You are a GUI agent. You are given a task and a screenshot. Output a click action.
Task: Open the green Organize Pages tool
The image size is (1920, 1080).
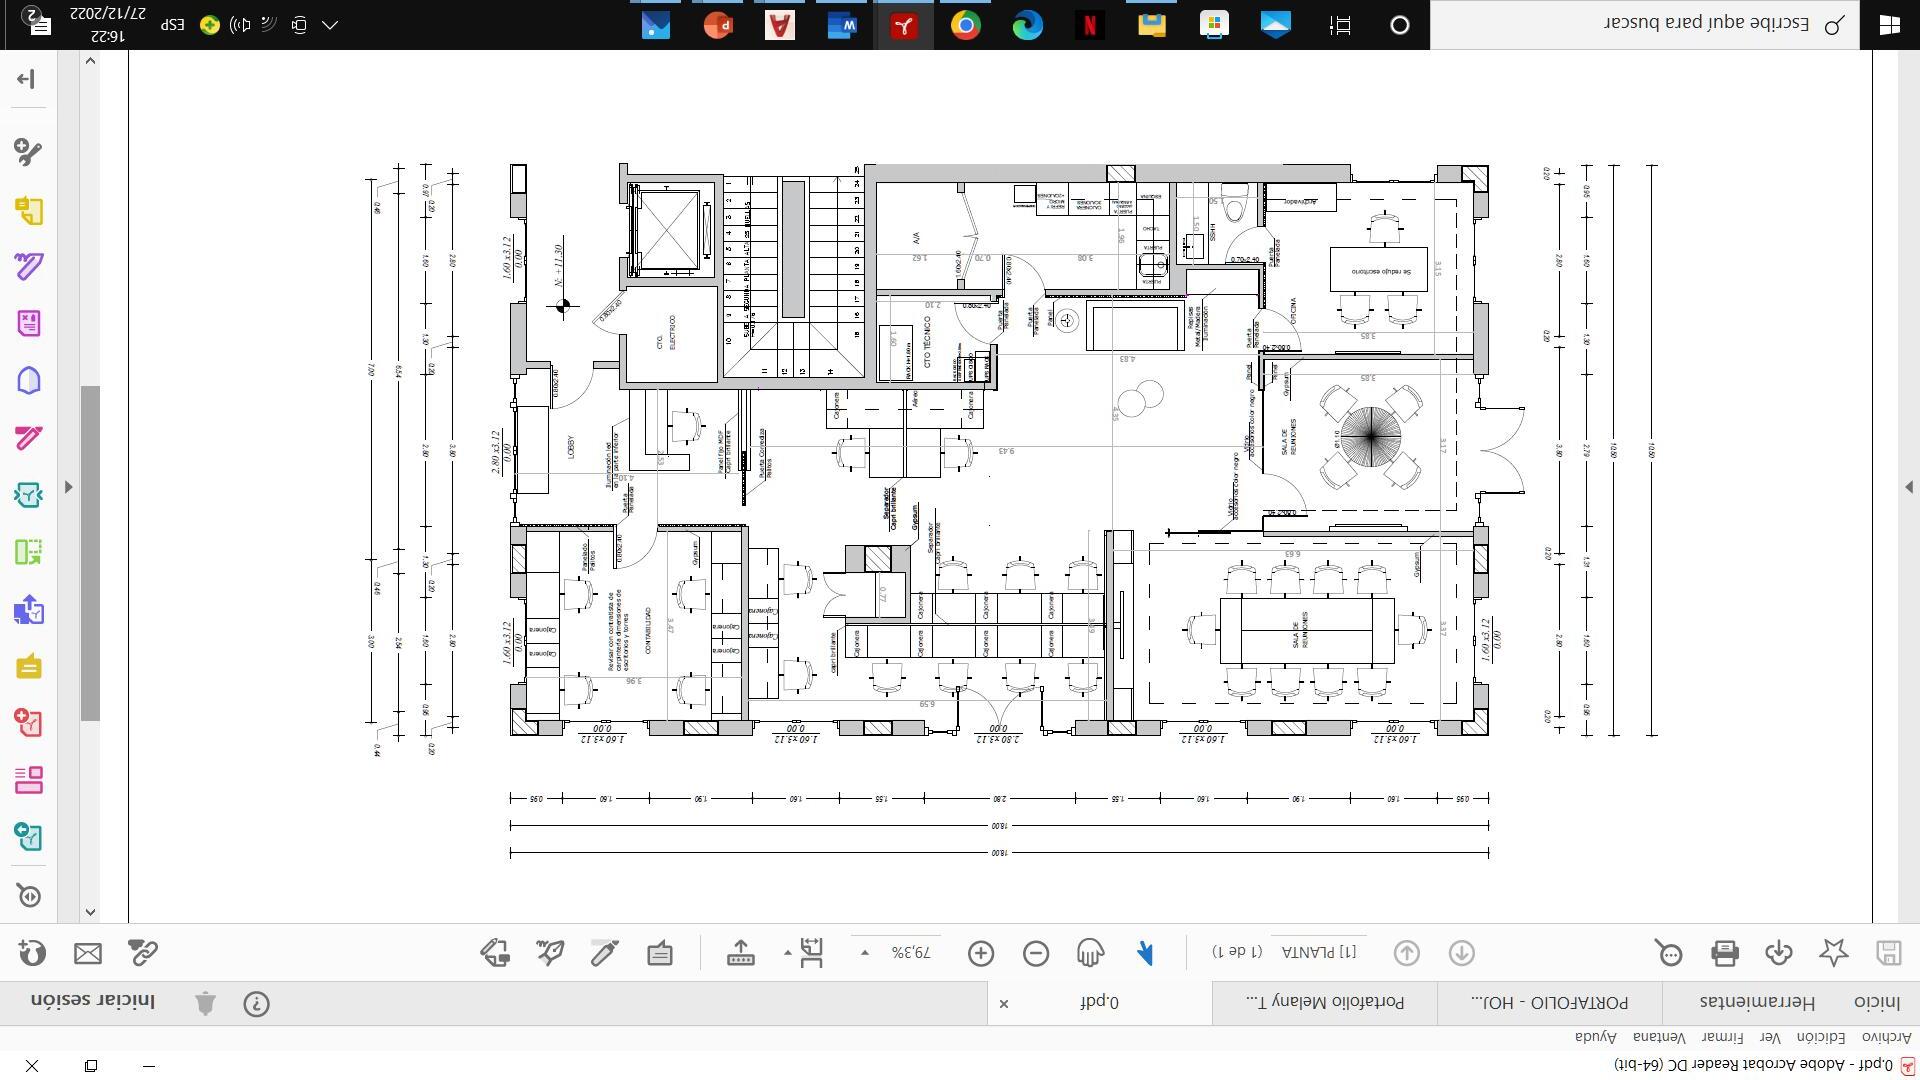pyautogui.click(x=29, y=552)
